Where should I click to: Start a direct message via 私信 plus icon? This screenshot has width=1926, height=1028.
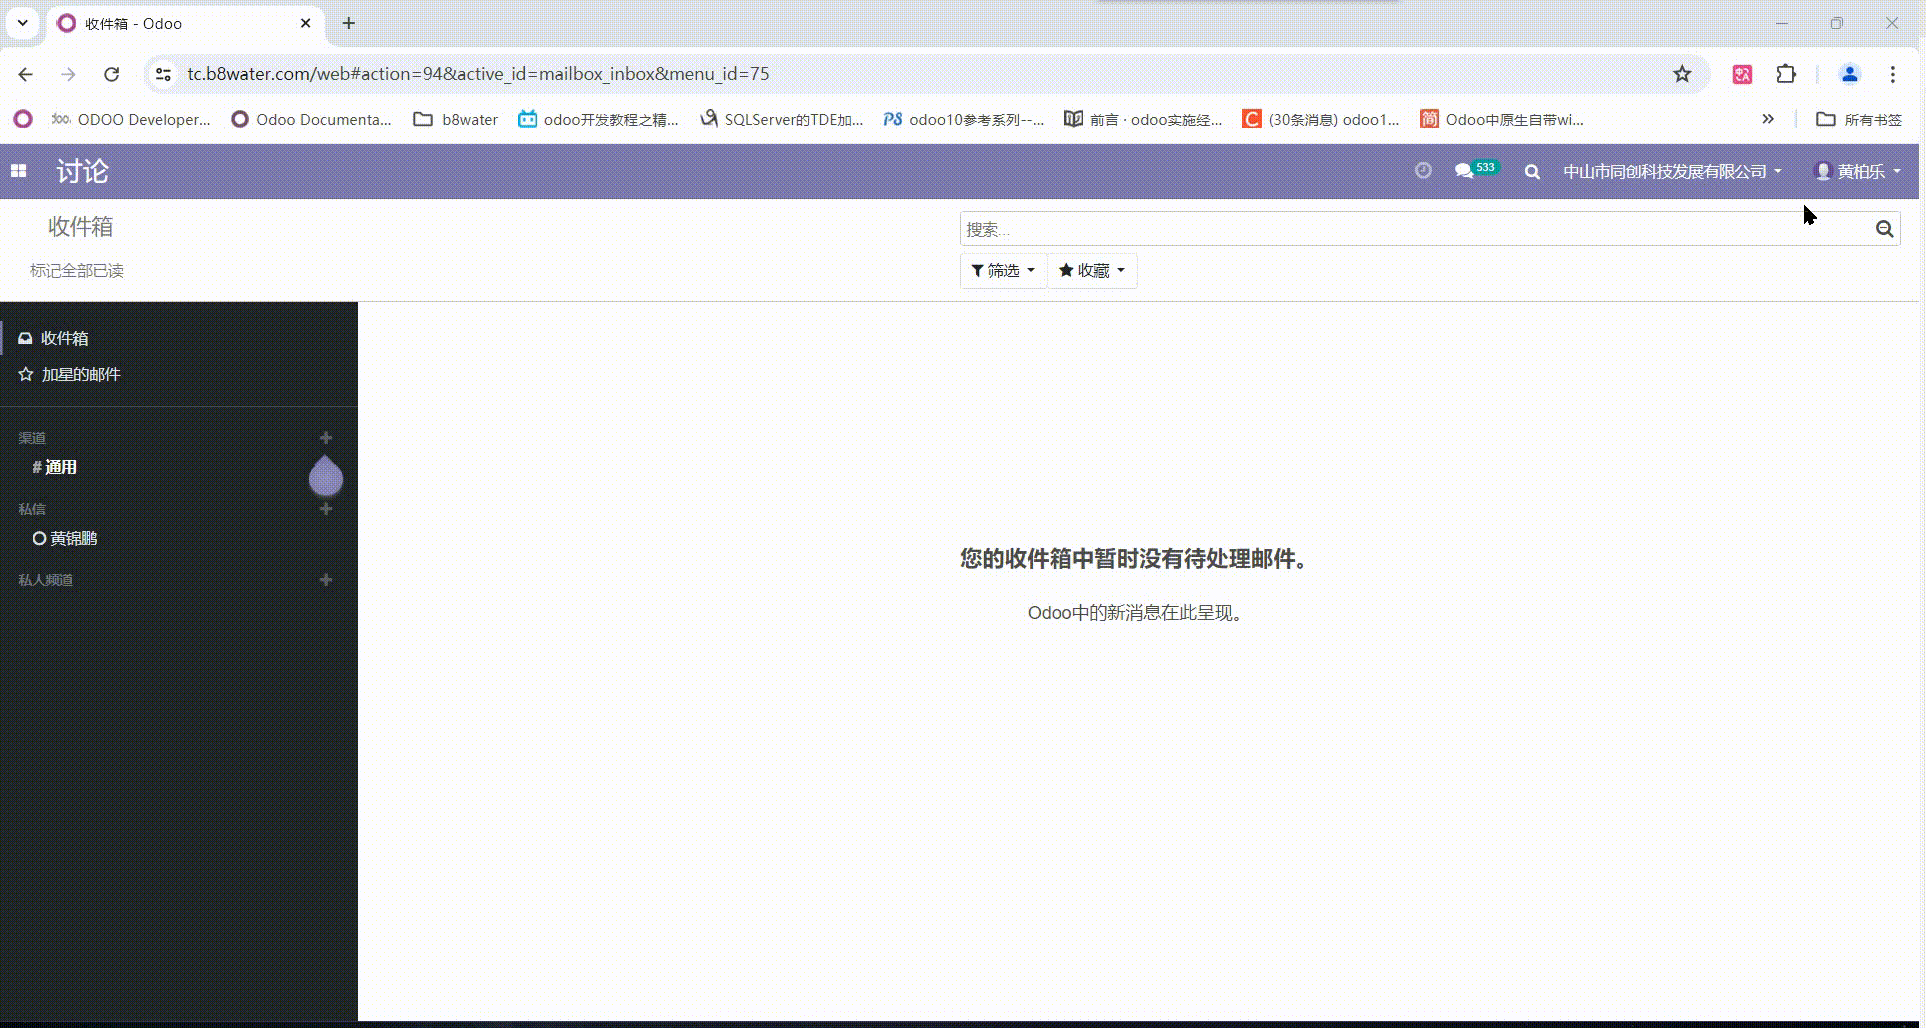click(x=326, y=509)
